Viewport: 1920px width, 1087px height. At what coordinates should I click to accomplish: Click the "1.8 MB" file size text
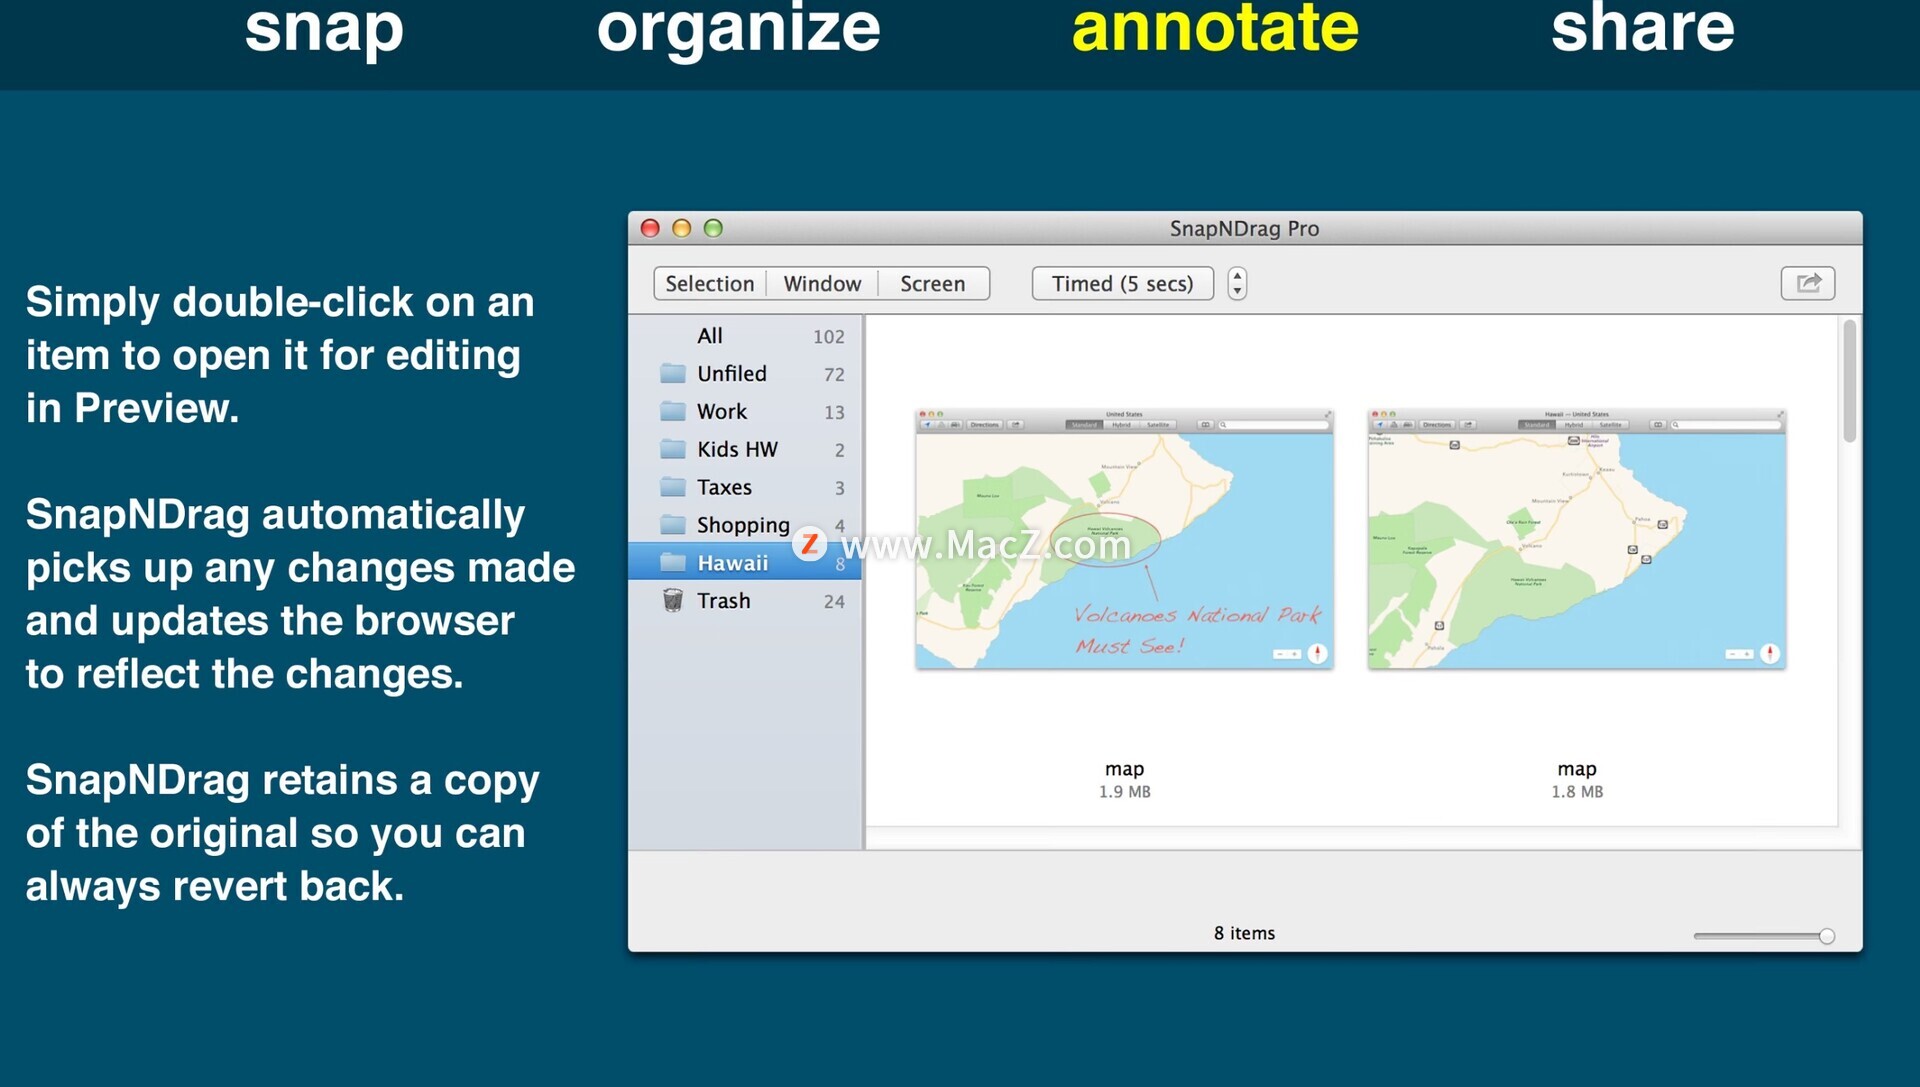[1577, 792]
